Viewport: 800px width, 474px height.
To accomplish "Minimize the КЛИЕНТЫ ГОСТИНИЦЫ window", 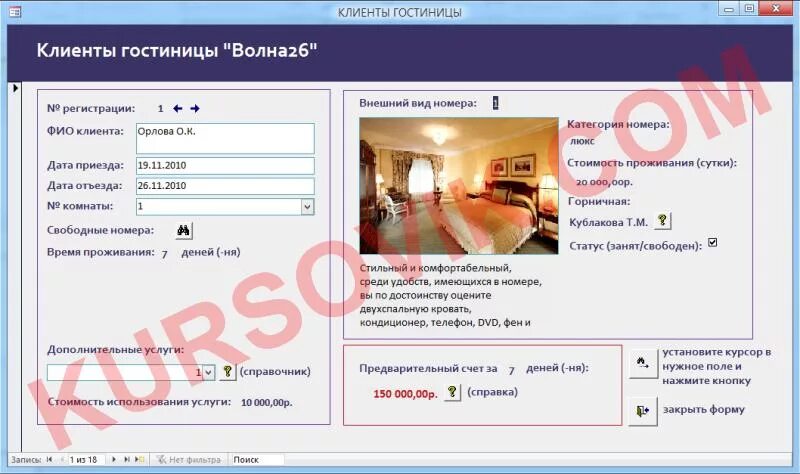I will 729,9.
